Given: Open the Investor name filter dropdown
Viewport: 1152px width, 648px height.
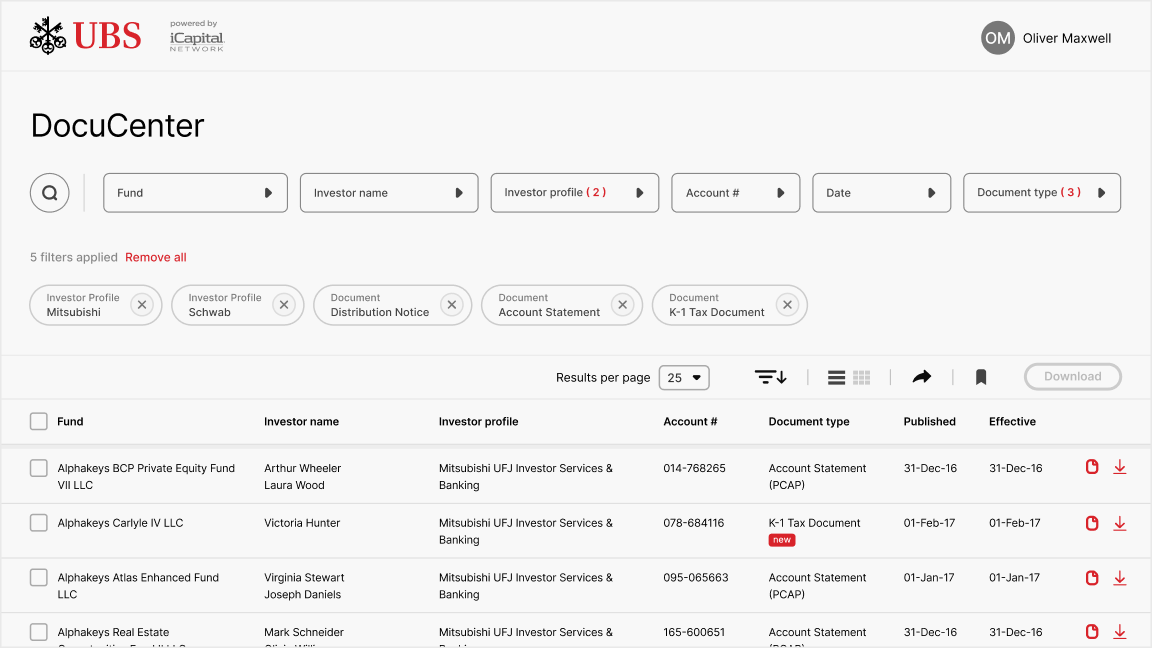Looking at the screenshot, I should (389, 192).
